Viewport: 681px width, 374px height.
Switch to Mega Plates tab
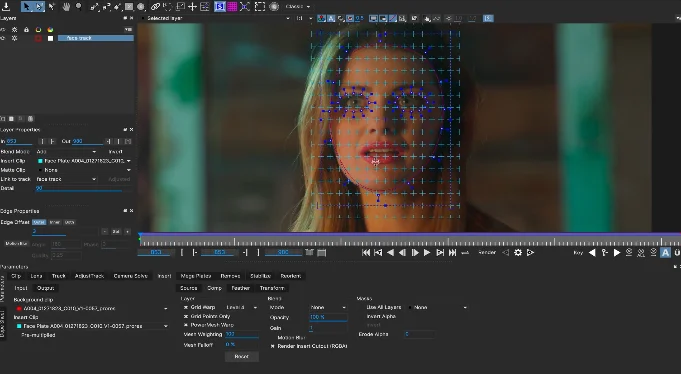click(x=196, y=276)
